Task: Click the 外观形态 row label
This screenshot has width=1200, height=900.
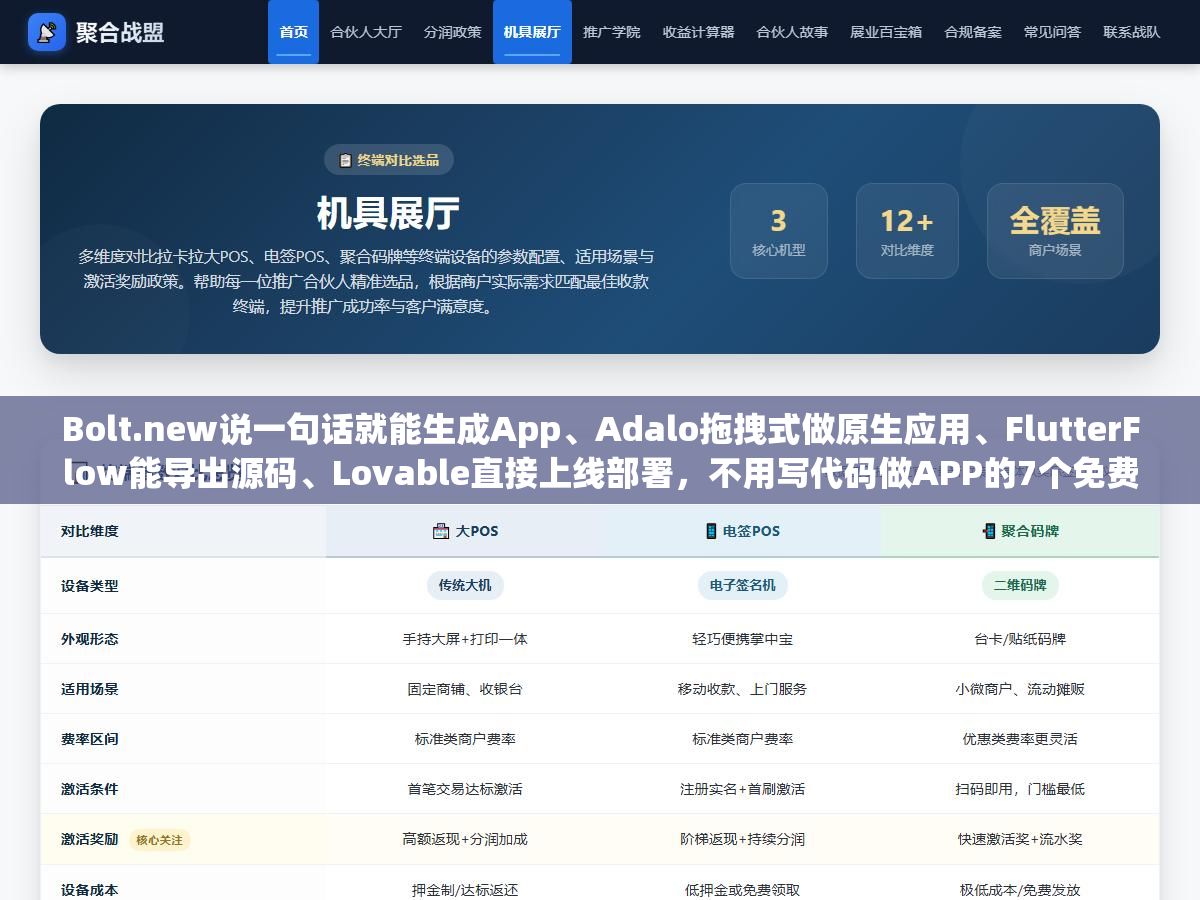Action: click(90, 639)
